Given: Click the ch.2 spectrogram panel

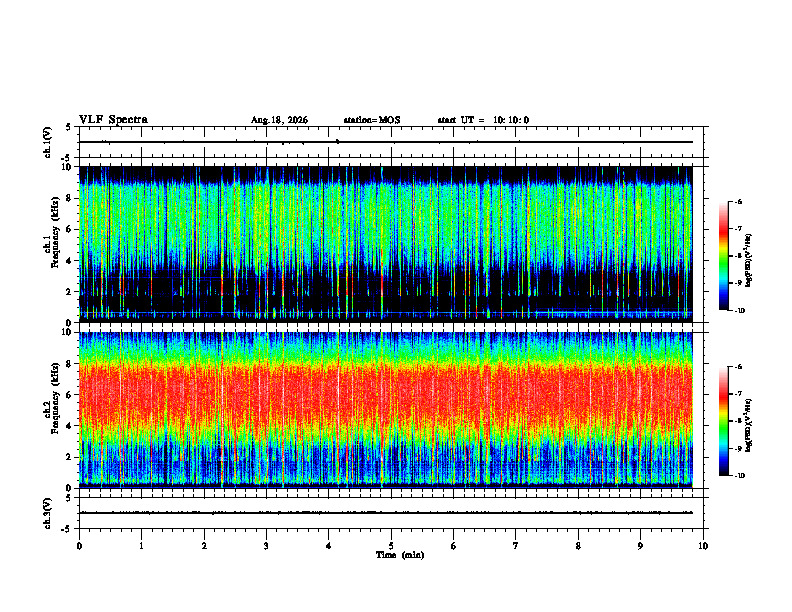Looking at the screenshot, I should pos(386,410).
